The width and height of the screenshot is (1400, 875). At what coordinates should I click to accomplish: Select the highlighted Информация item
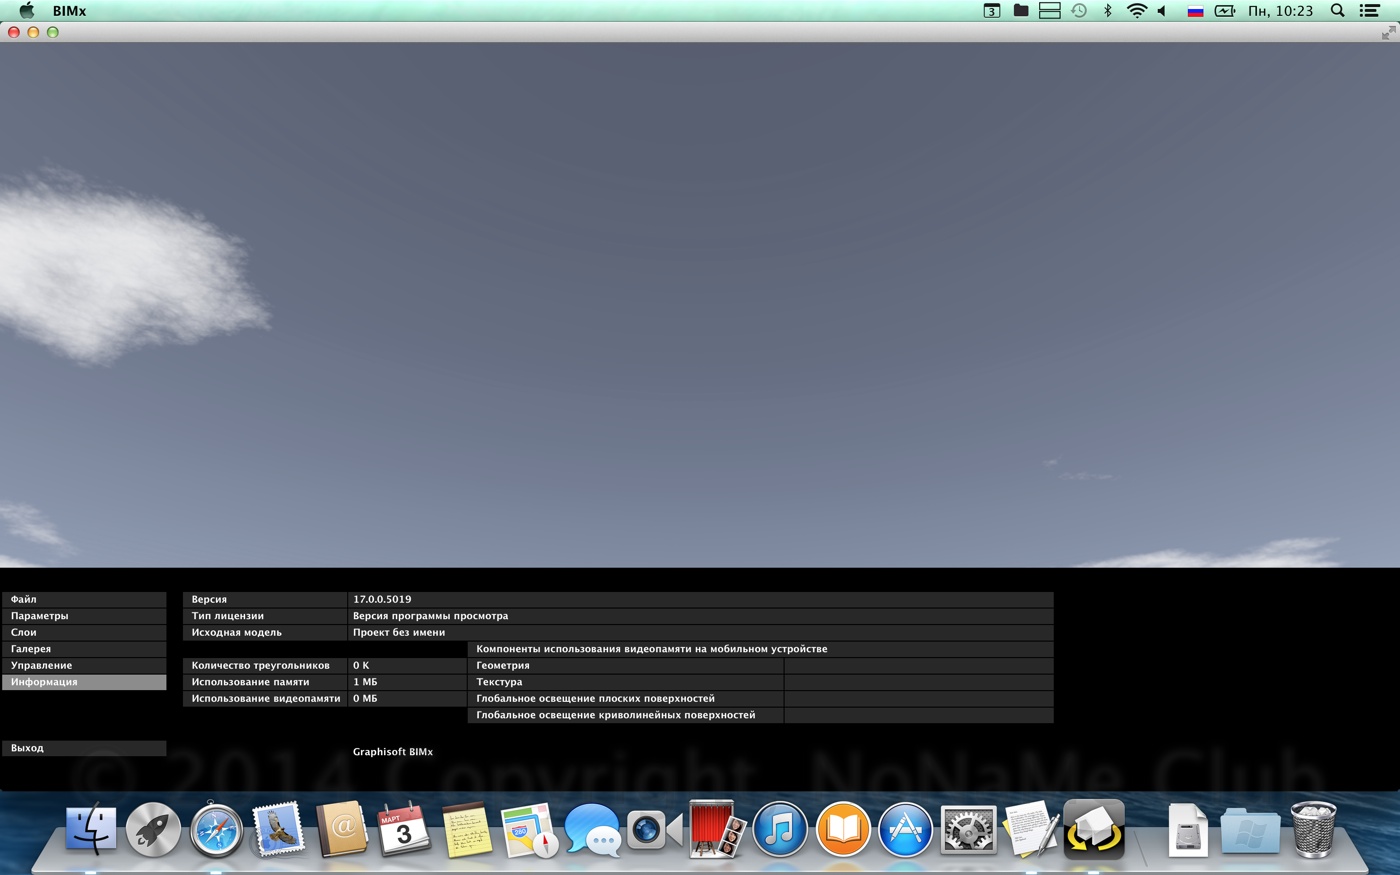pos(84,682)
